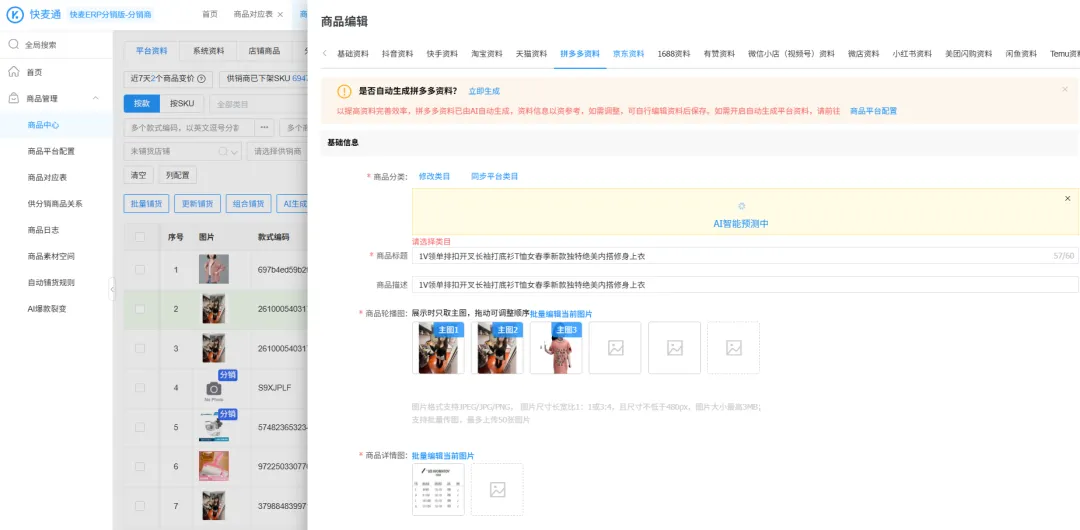Open 供分销商品关系 in the sidebar
Screen dimensions: 1080x530
point(54,203)
